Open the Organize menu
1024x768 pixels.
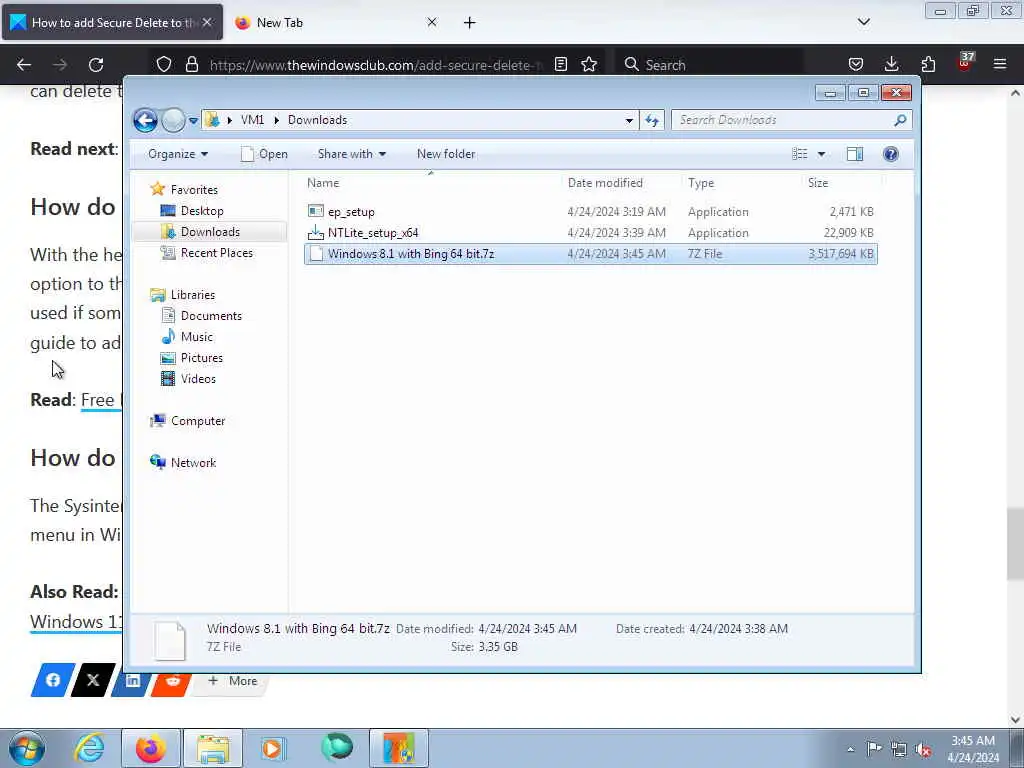click(178, 154)
